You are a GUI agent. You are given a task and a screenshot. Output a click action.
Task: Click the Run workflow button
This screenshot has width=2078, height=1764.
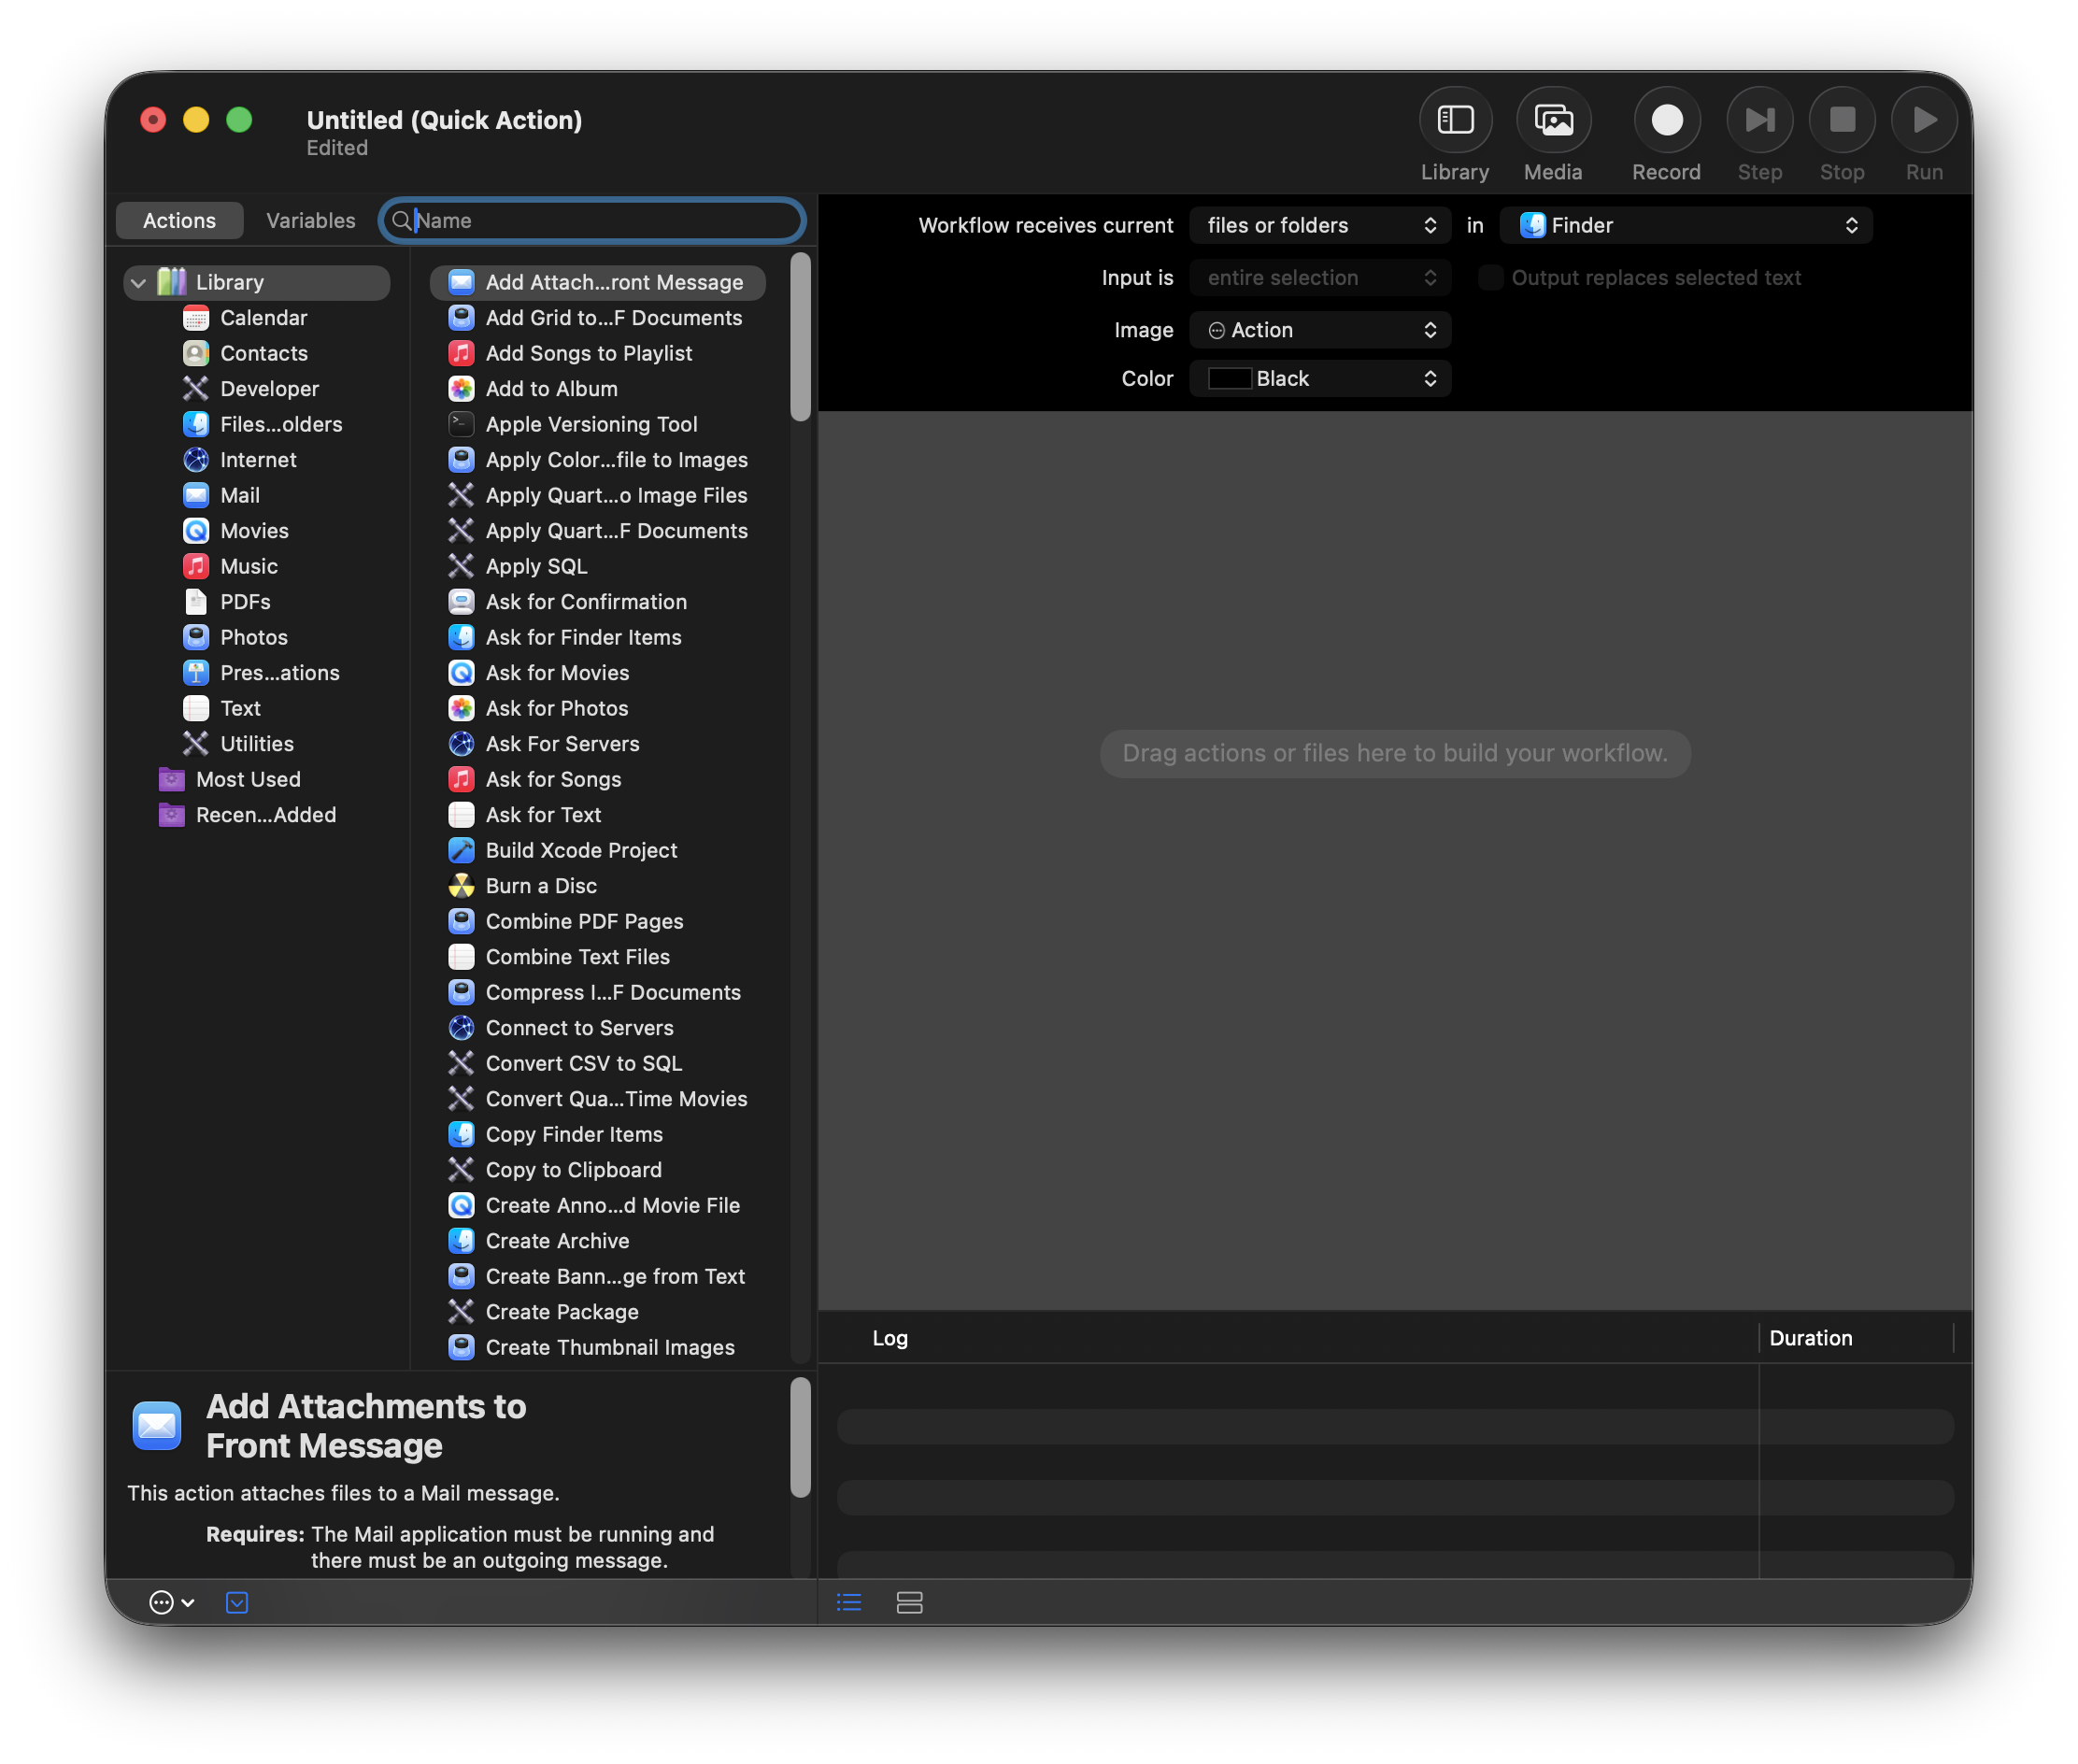[x=1924, y=121]
